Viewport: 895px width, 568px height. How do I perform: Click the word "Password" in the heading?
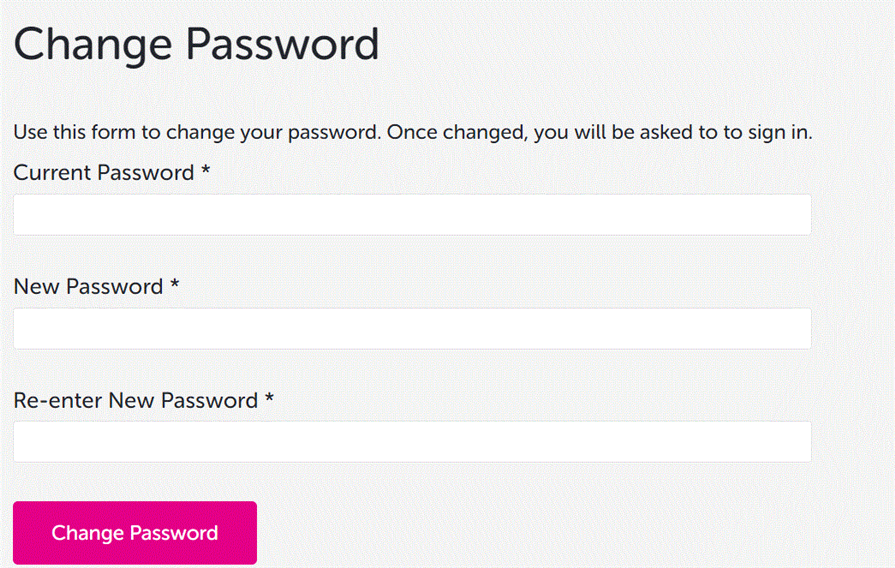284,45
